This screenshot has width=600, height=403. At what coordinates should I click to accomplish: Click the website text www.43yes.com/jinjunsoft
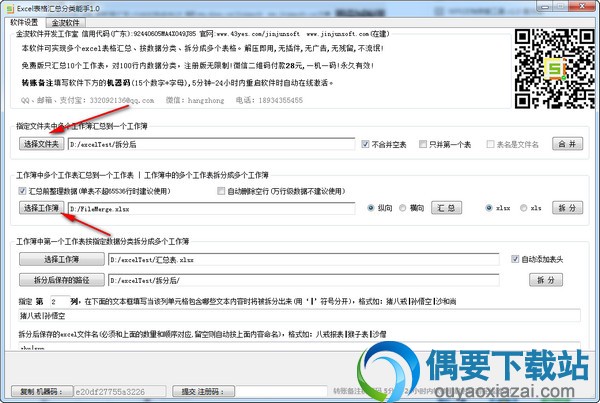click(258, 34)
